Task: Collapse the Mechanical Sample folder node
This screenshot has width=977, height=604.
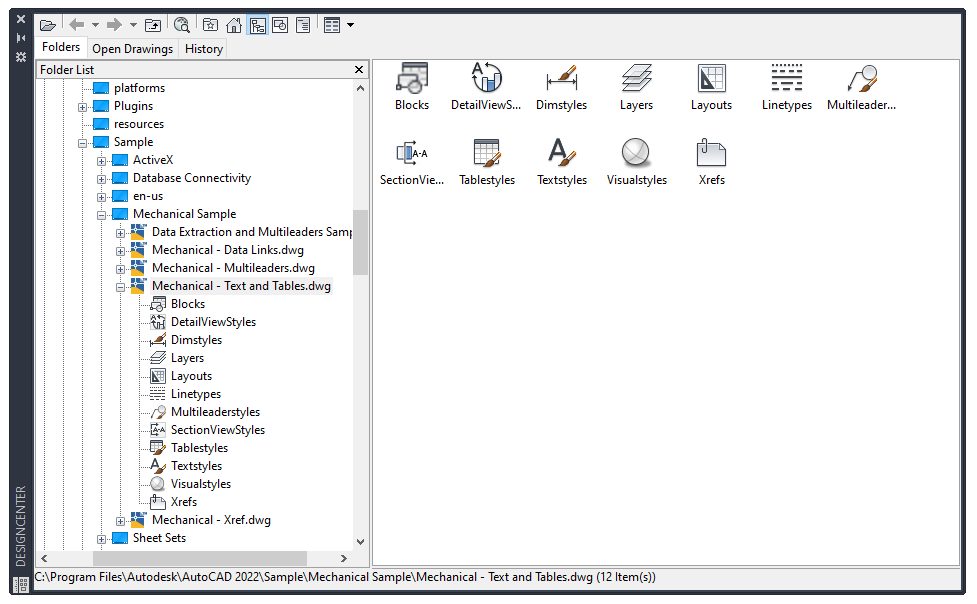Action: tap(102, 216)
